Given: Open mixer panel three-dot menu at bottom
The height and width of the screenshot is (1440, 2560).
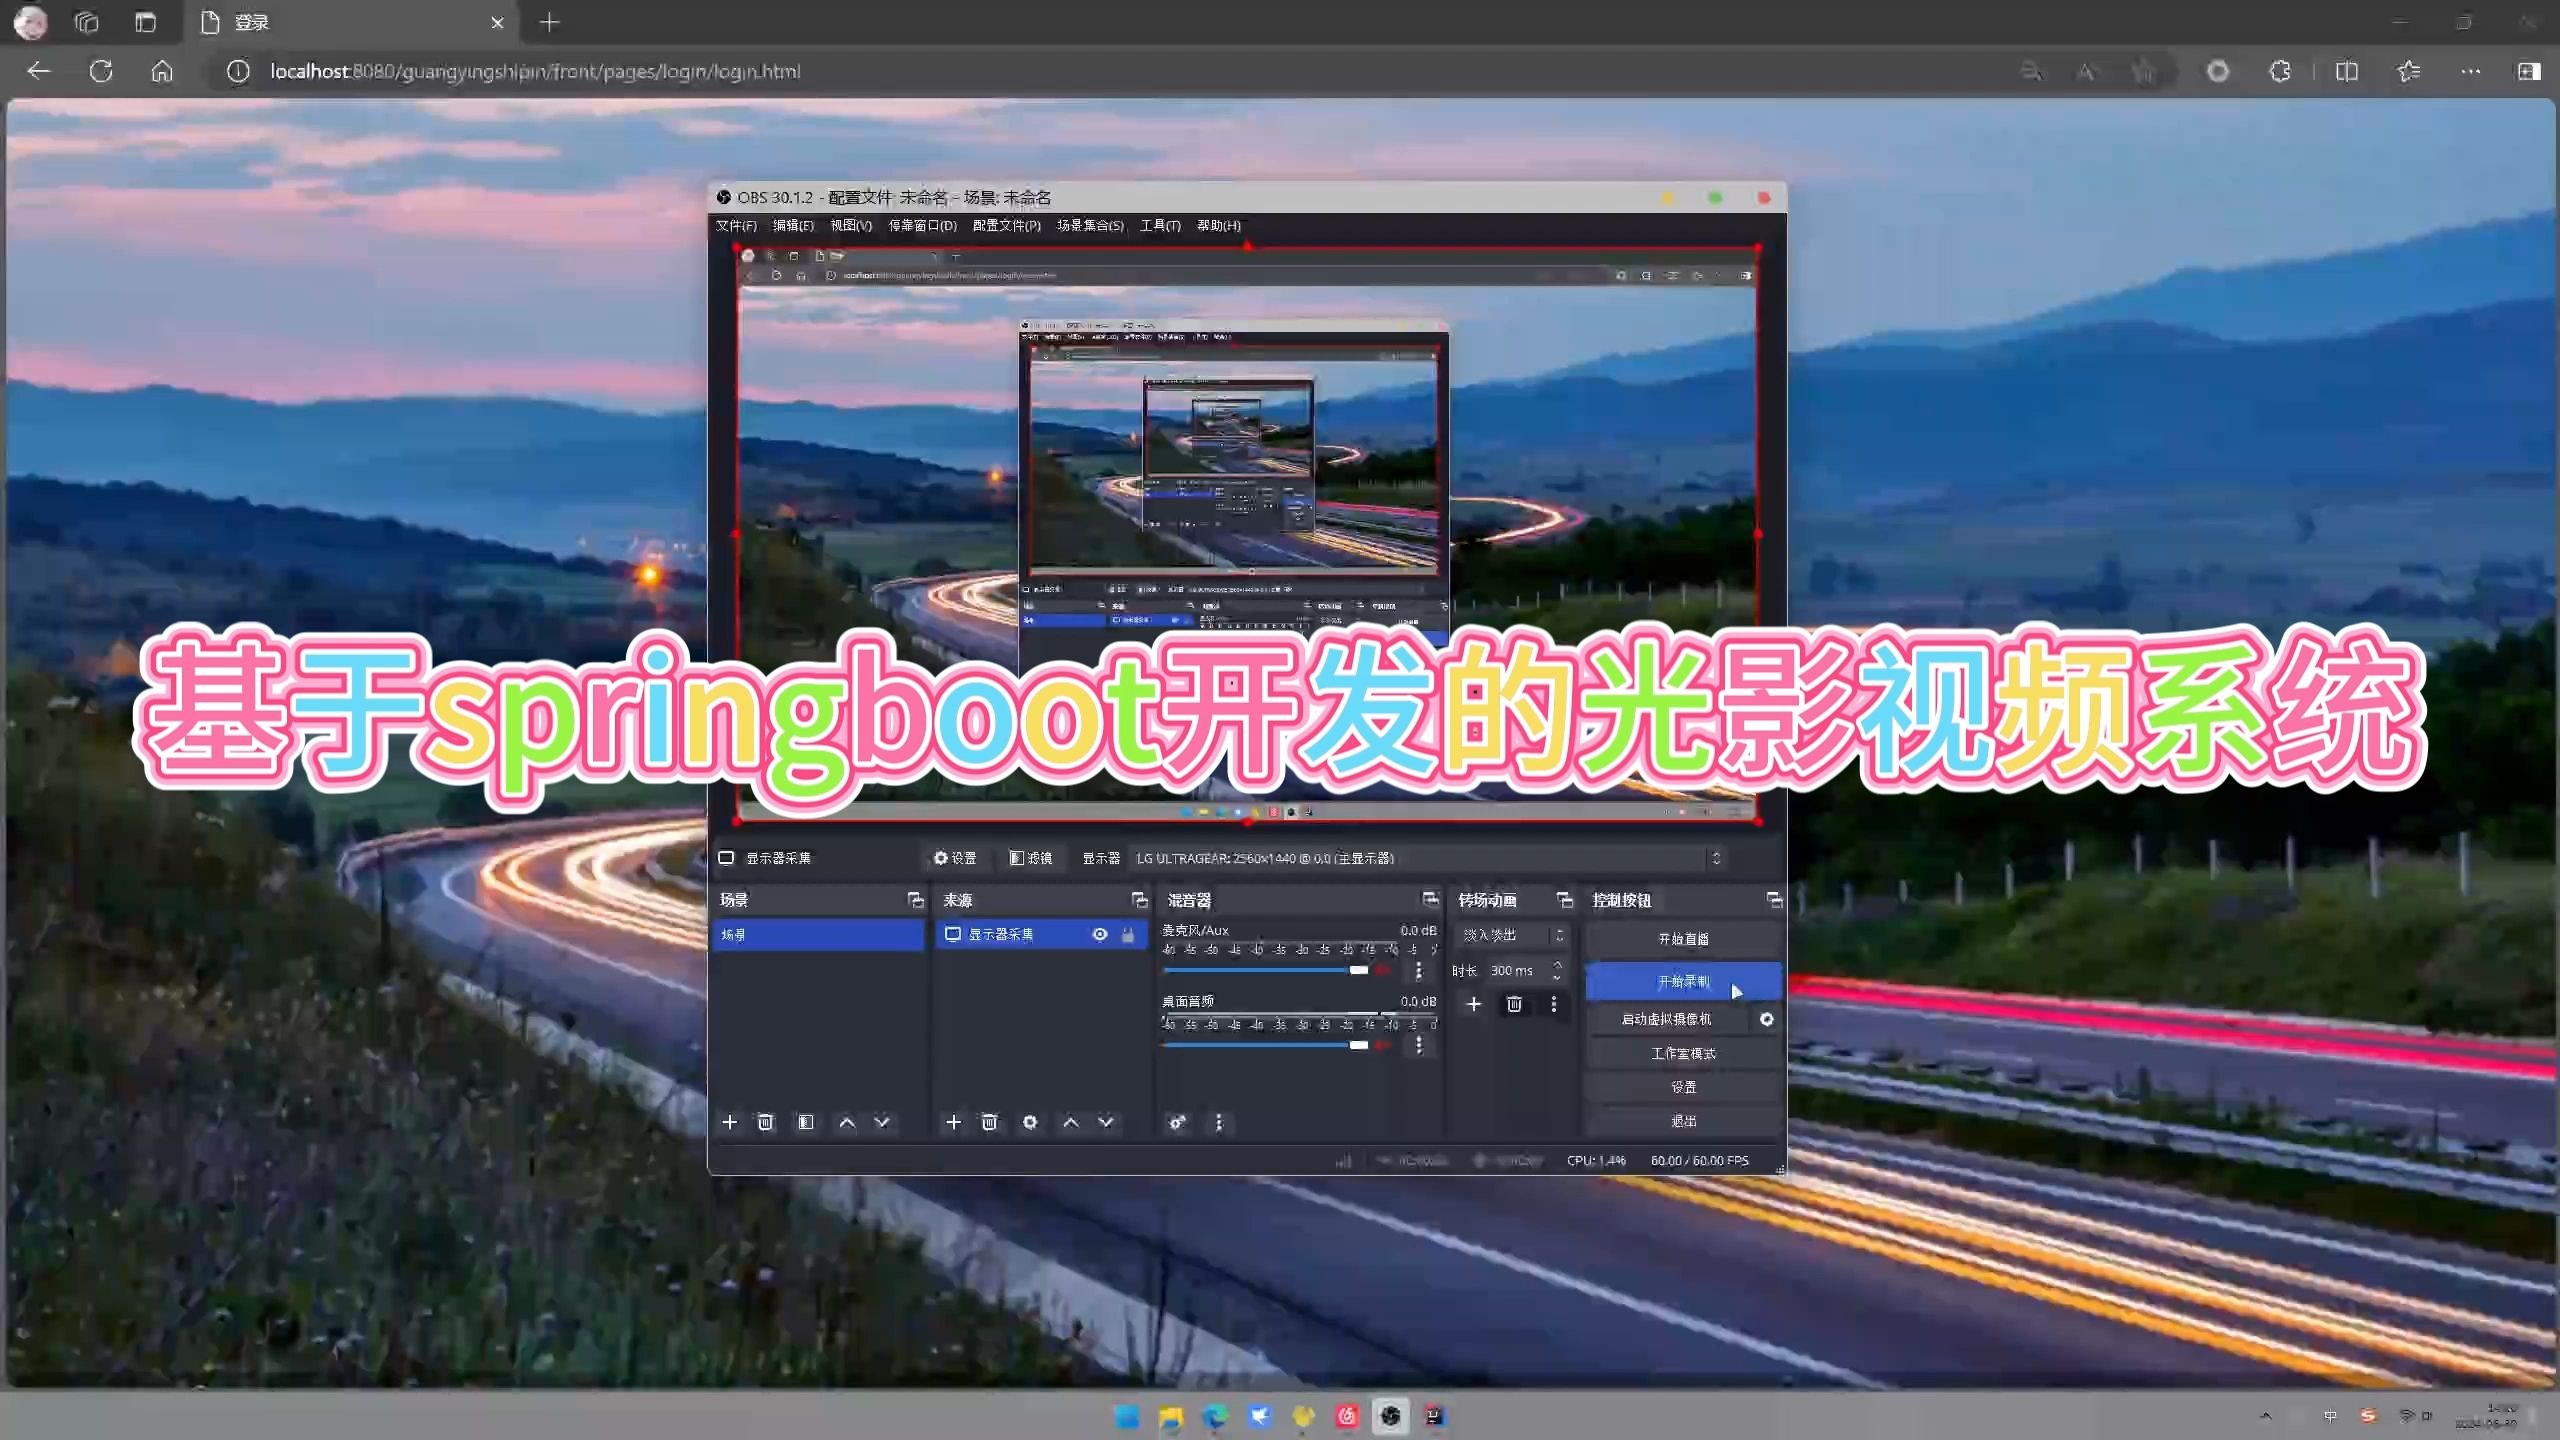Looking at the screenshot, I should [x=1218, y=1122].
